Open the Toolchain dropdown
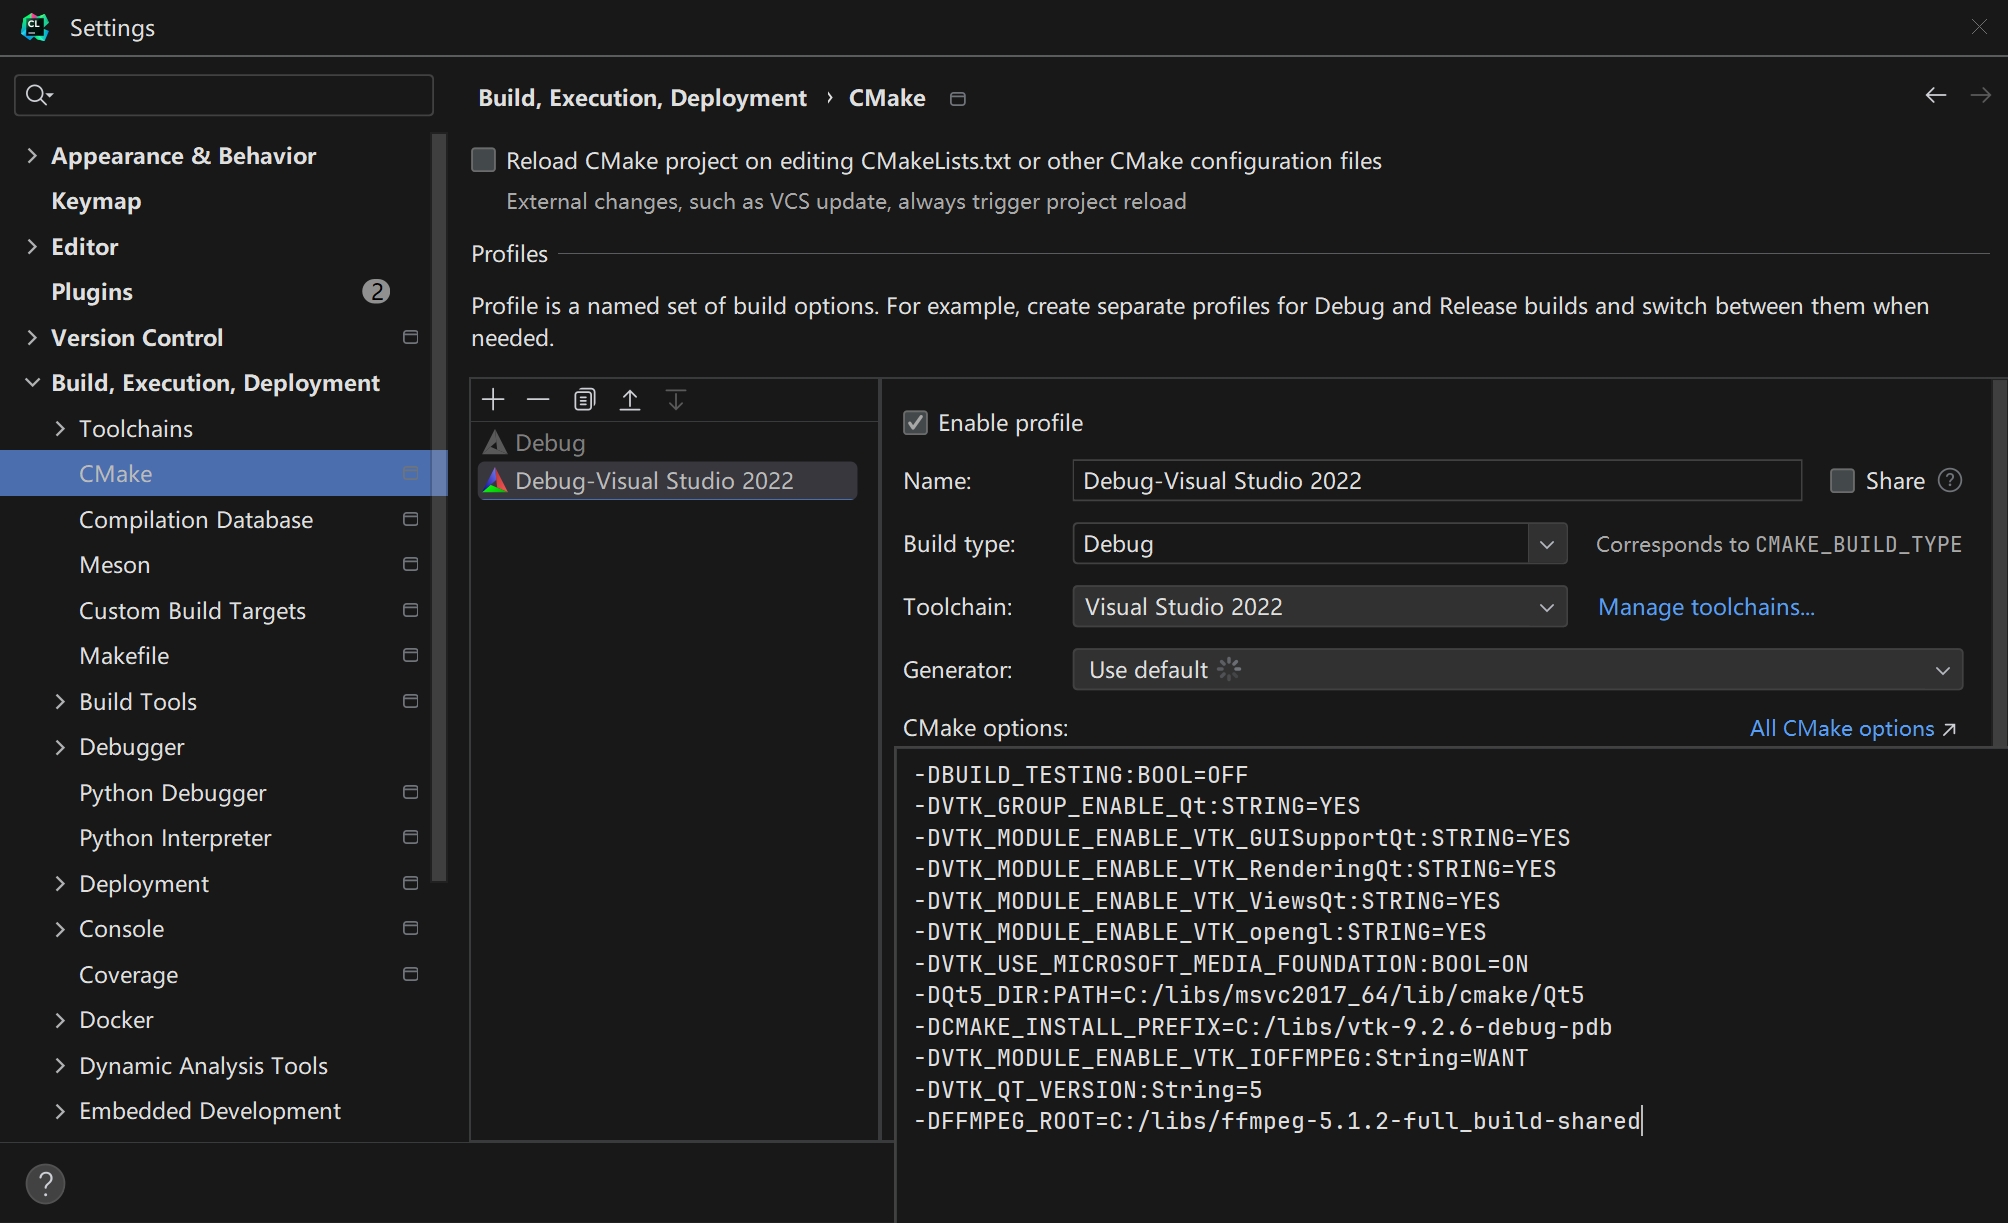This screenshot has height=1223, width=2008. tap(1546, 607)
